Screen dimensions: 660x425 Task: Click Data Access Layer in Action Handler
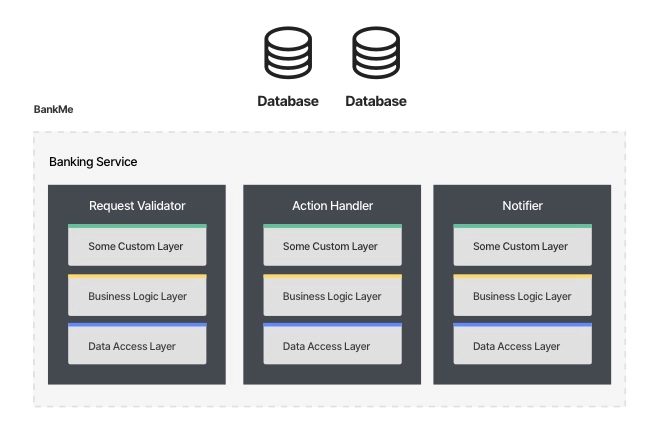(x=333, y=344)
